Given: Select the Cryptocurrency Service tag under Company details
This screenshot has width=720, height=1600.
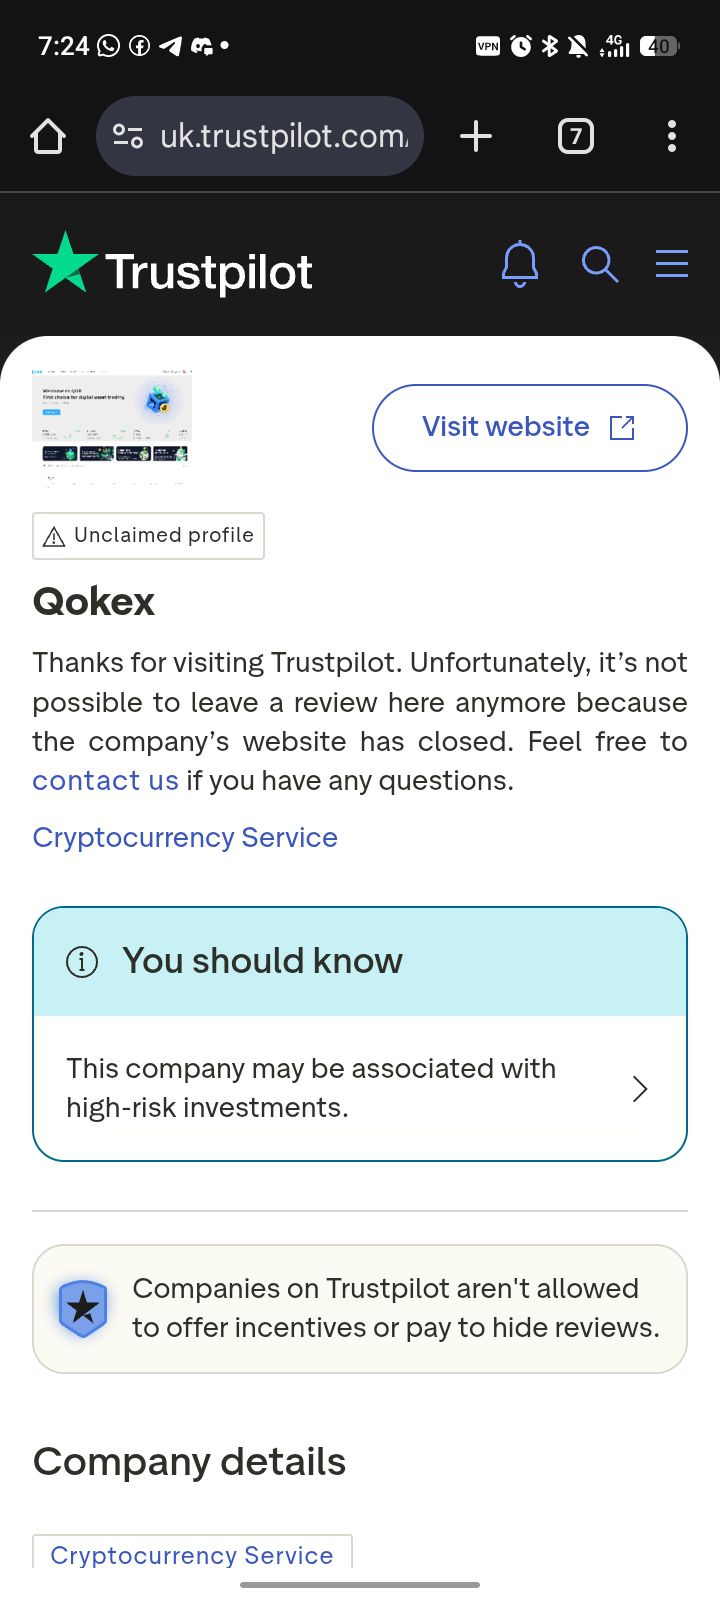Looking at the screenshot, I should [x=192, y=1554].
